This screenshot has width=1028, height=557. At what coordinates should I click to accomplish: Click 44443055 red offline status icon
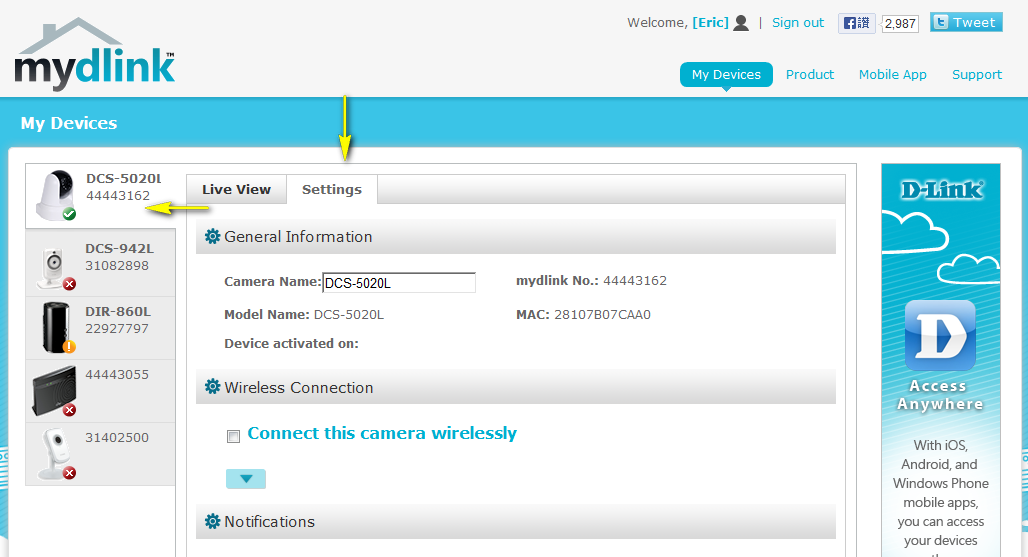coord(69,410)
